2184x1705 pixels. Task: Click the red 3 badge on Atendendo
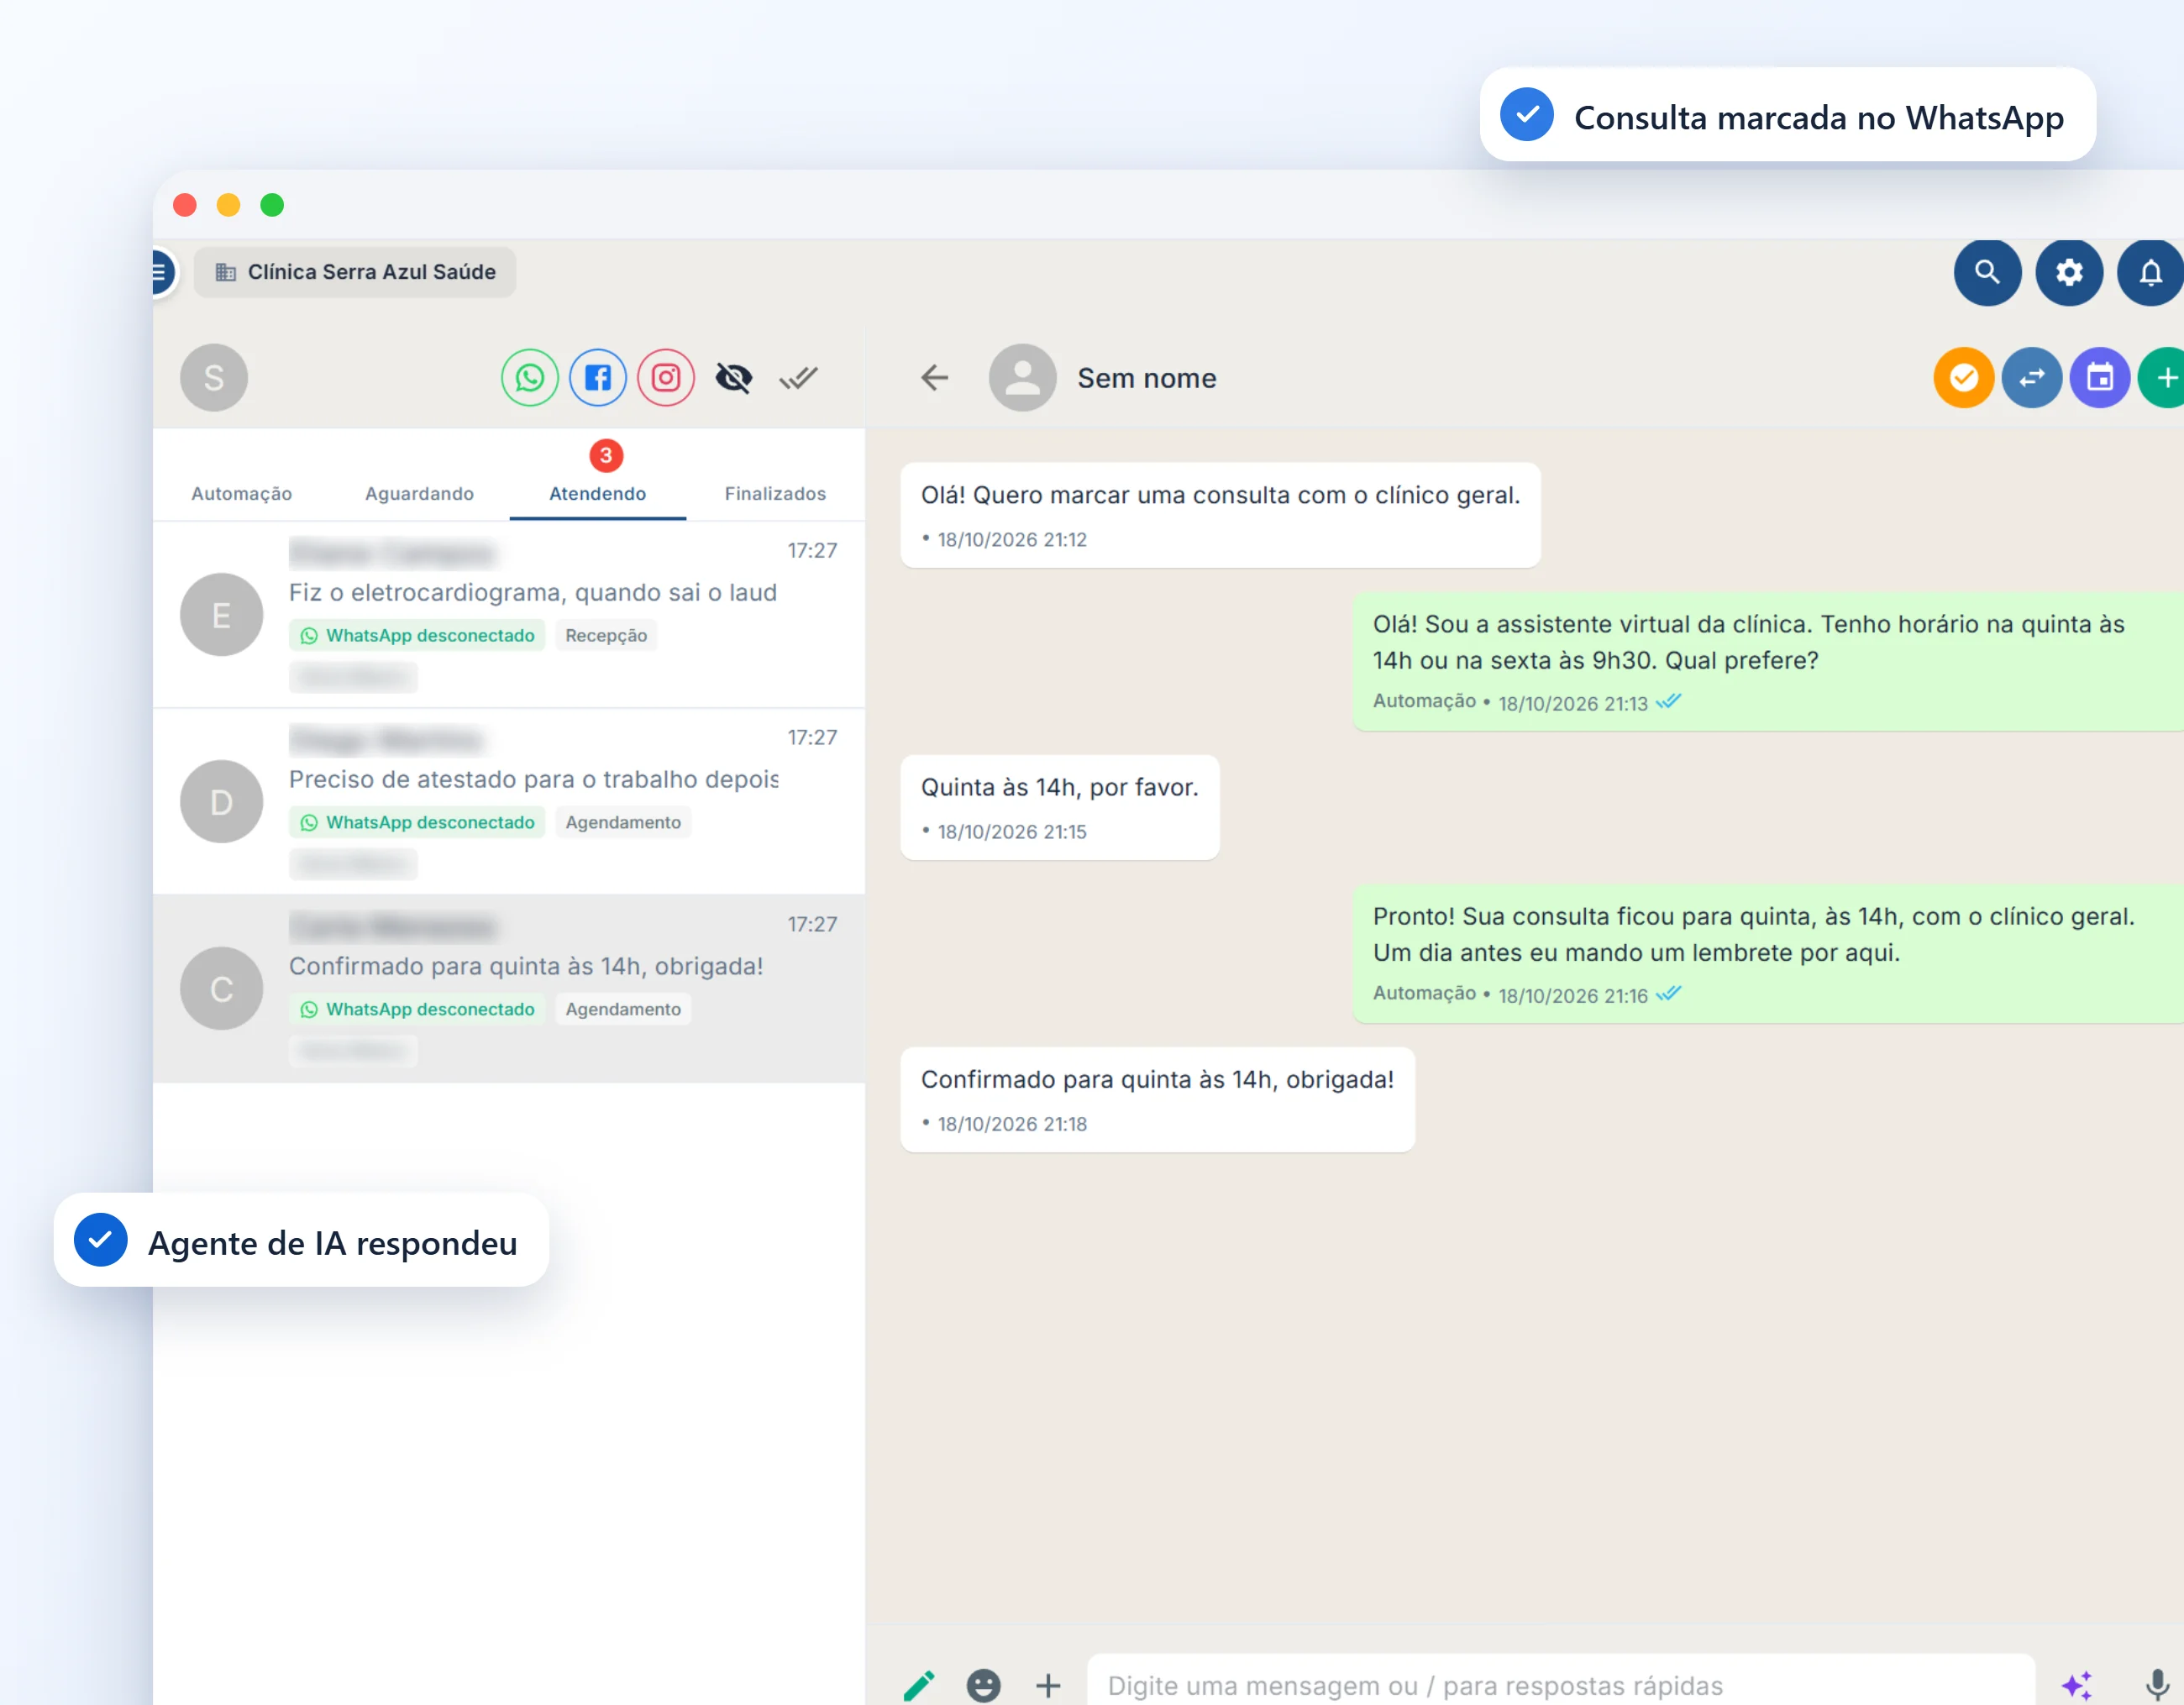tap(606, 456)
